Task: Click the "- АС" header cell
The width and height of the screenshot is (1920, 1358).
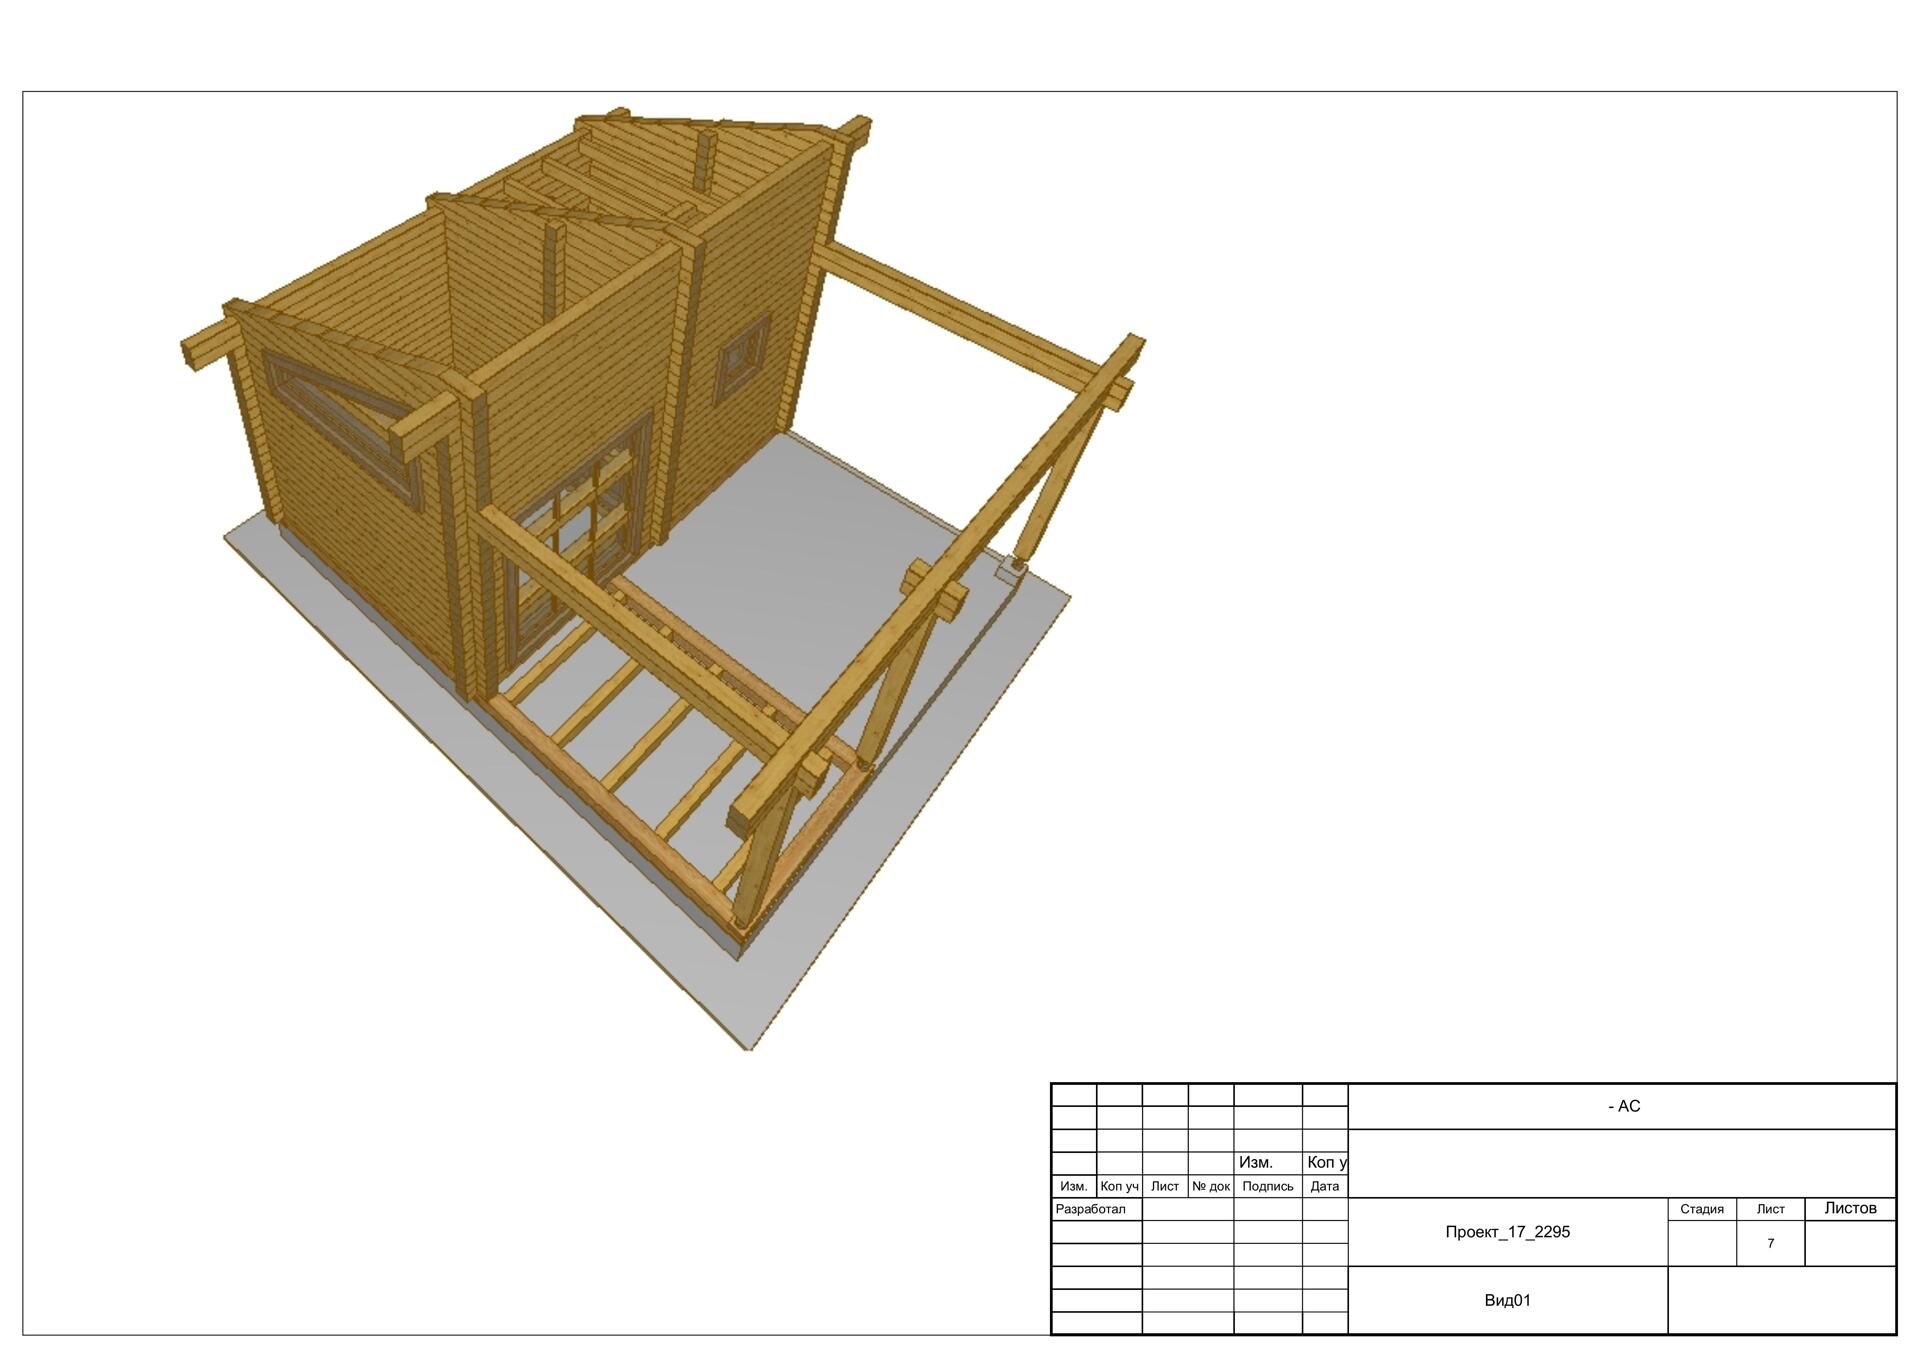Action: click(1623, 1106)
